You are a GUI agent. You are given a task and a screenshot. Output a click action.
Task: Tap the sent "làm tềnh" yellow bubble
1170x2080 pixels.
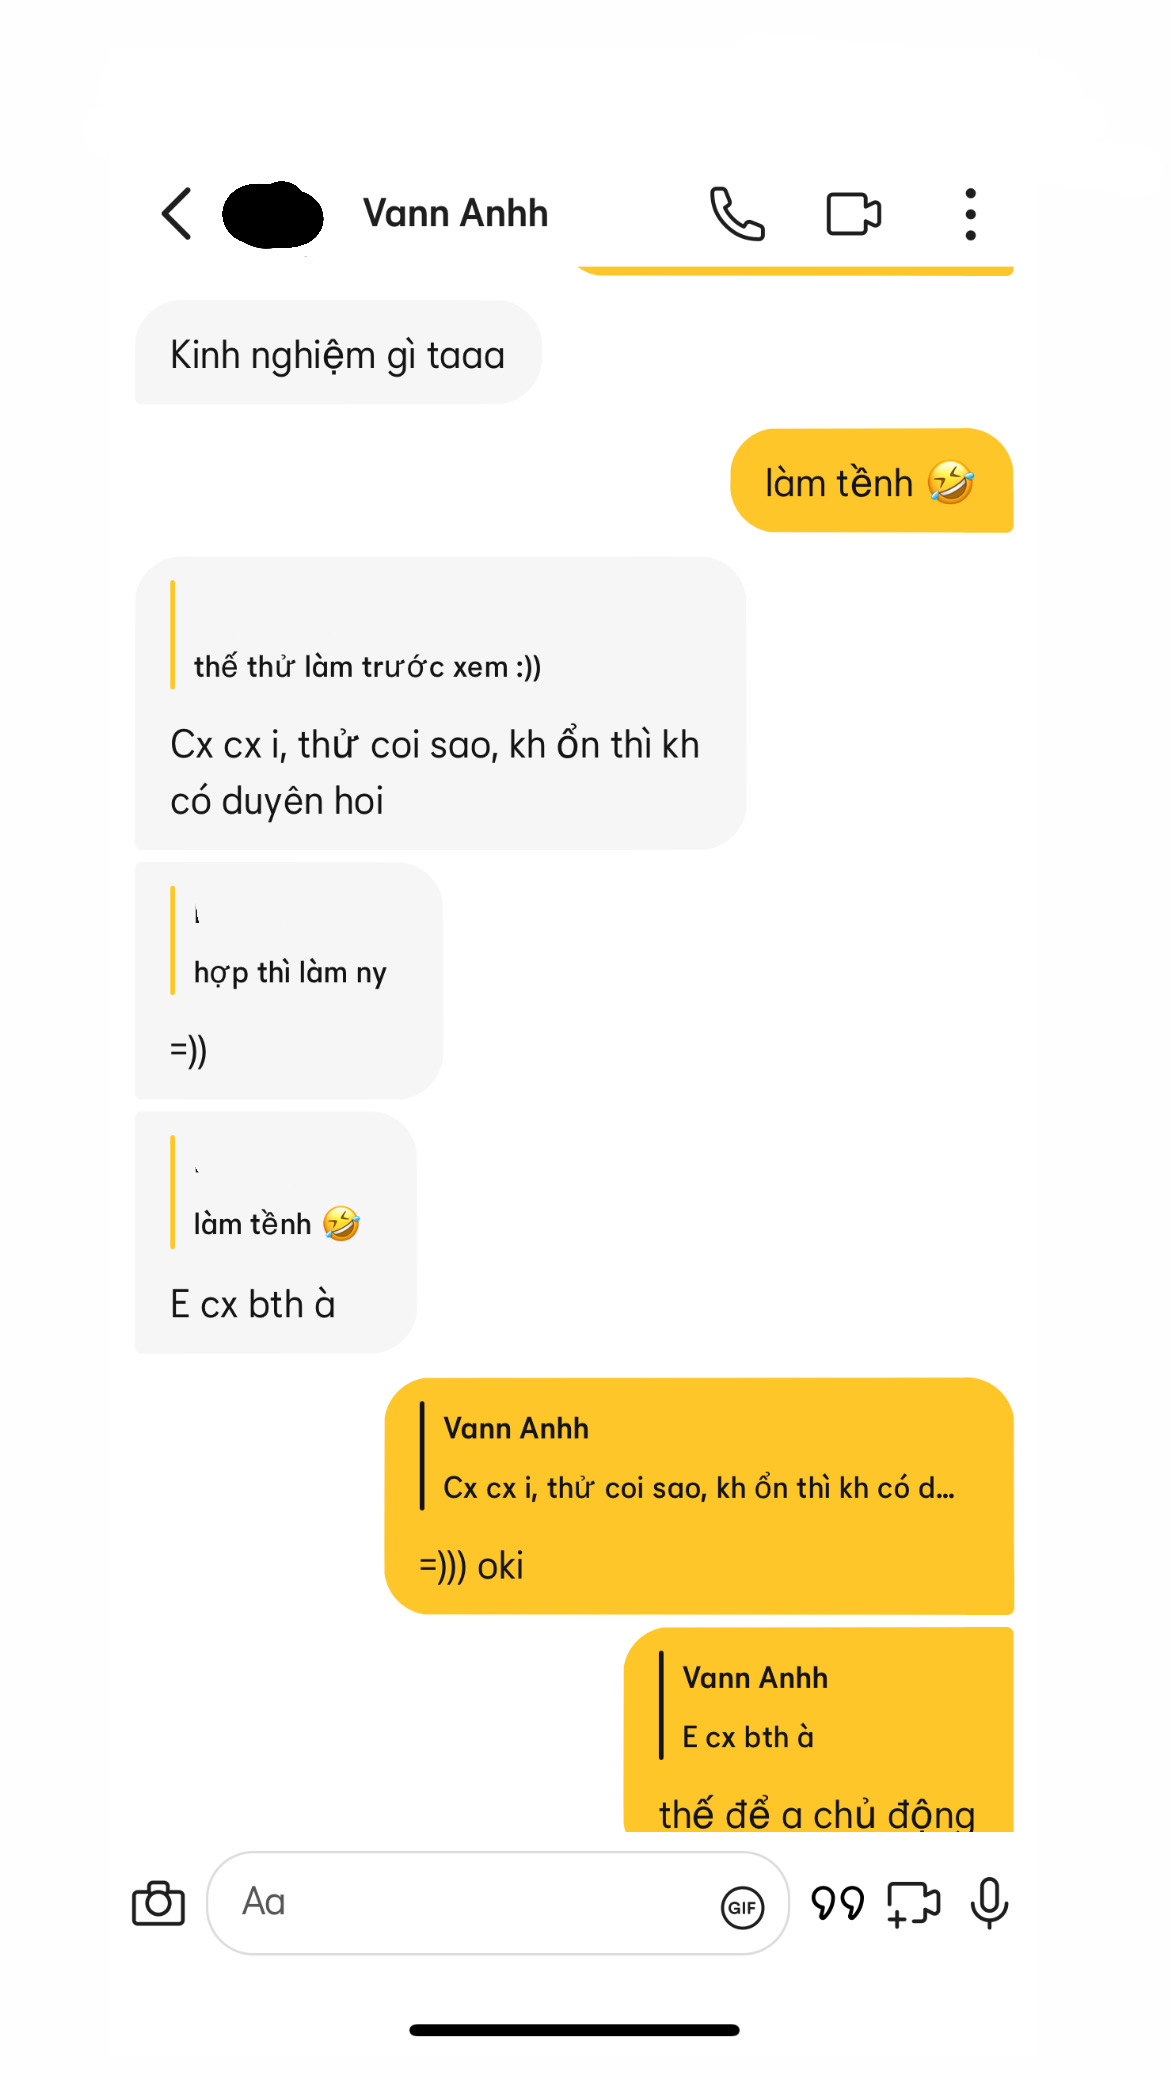coord(870,482)
